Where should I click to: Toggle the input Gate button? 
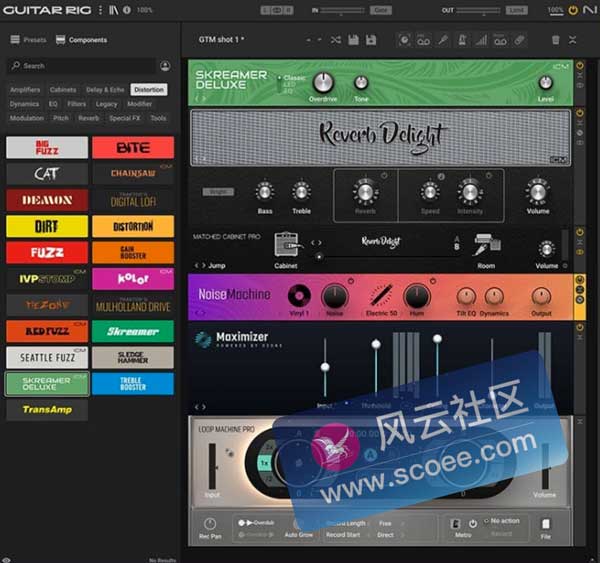pyautogui.click(x=381, y=10)
